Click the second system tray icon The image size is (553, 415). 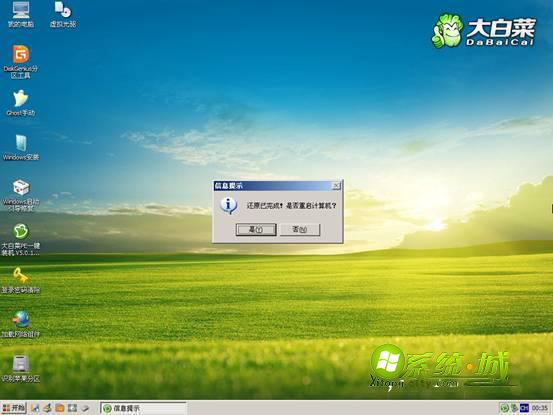coord(514,408)
